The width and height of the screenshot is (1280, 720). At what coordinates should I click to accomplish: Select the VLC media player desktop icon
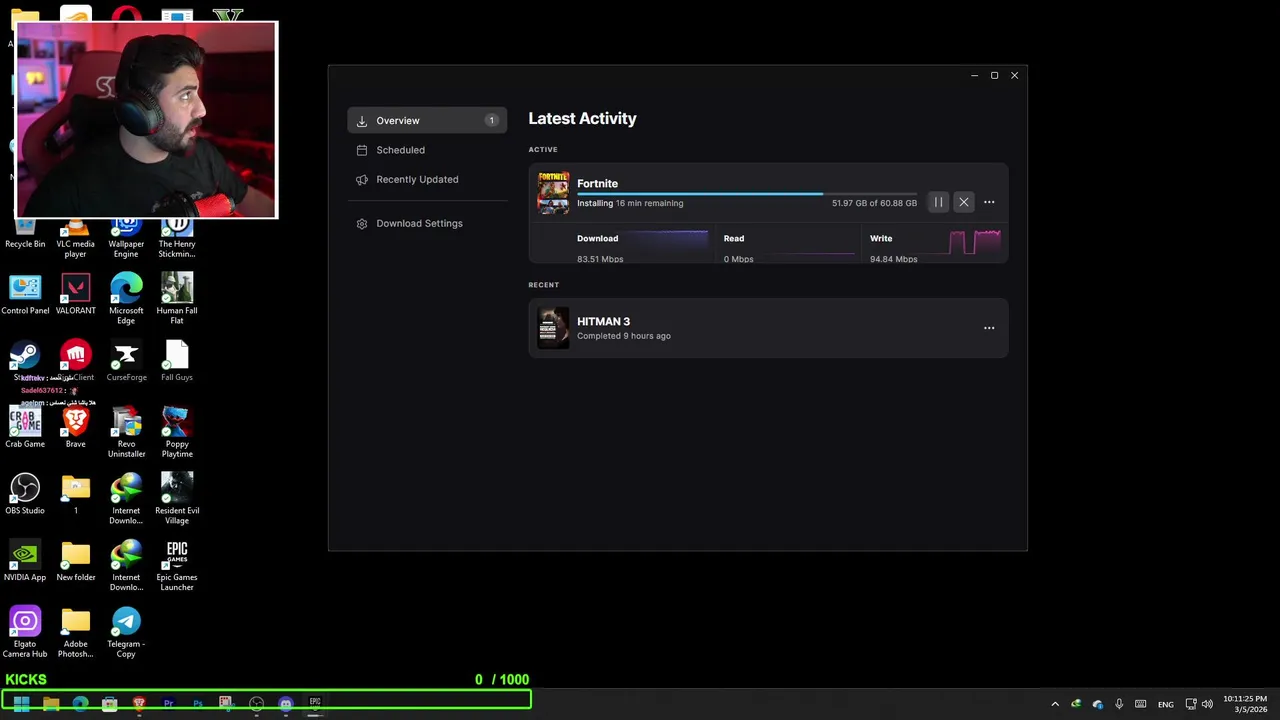(x=75, y=238)
